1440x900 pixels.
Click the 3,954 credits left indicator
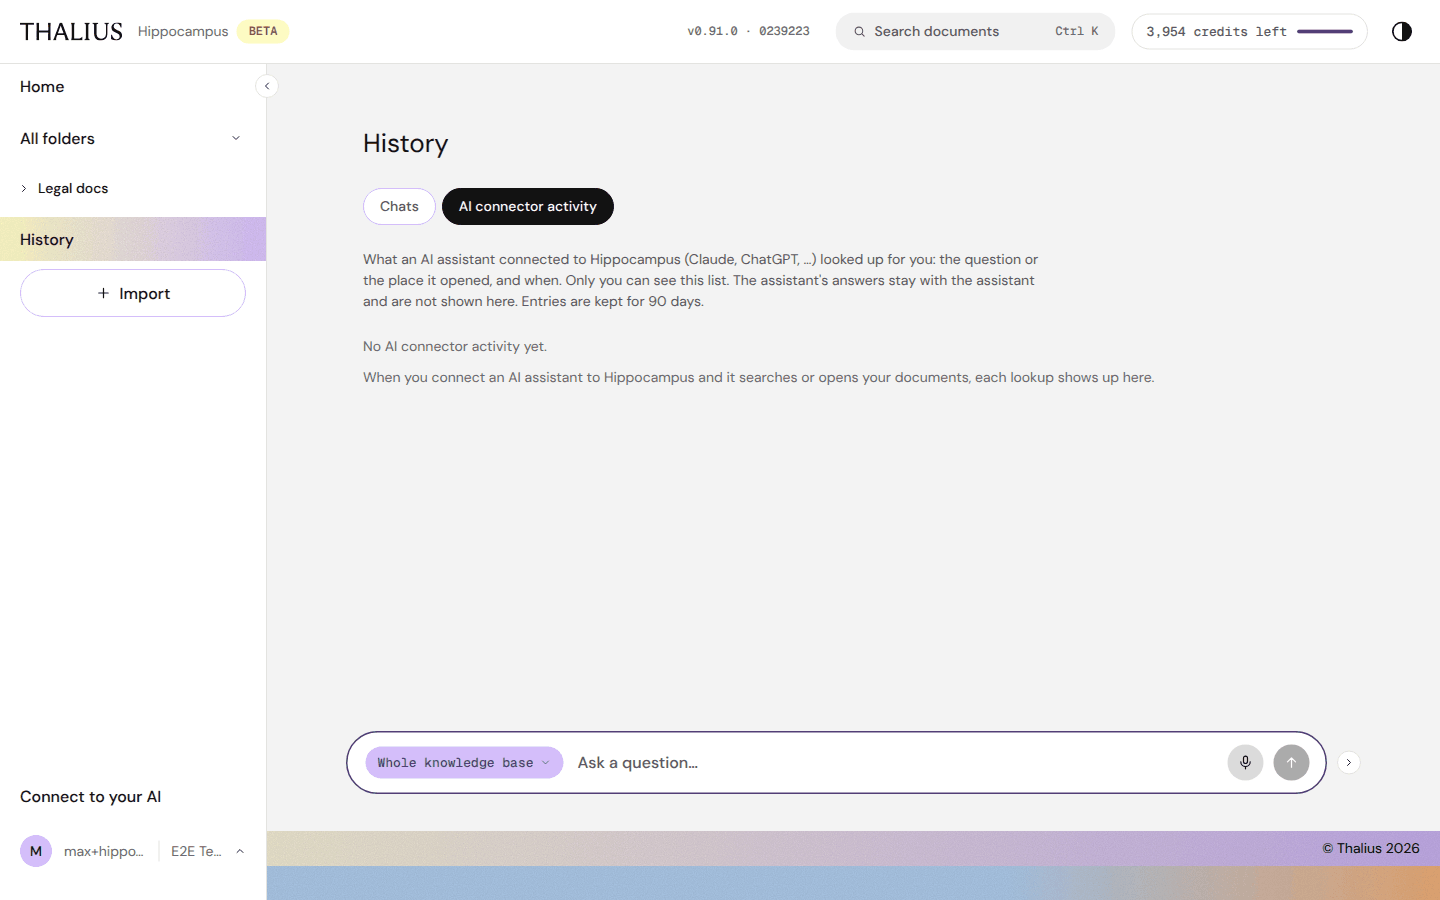coord(1249,32)
